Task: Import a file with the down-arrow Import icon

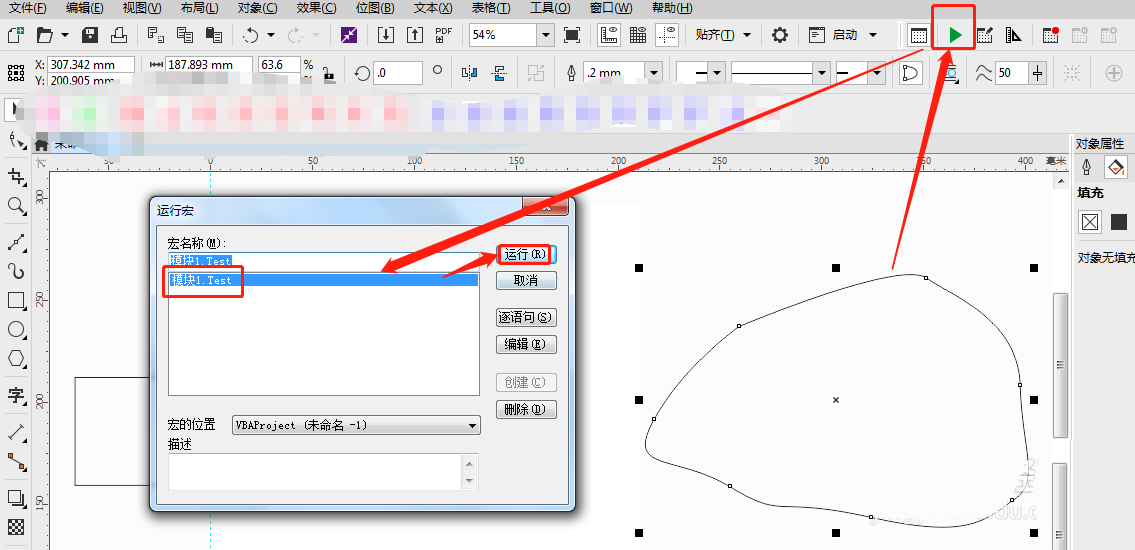Action: tap(386, 35)
